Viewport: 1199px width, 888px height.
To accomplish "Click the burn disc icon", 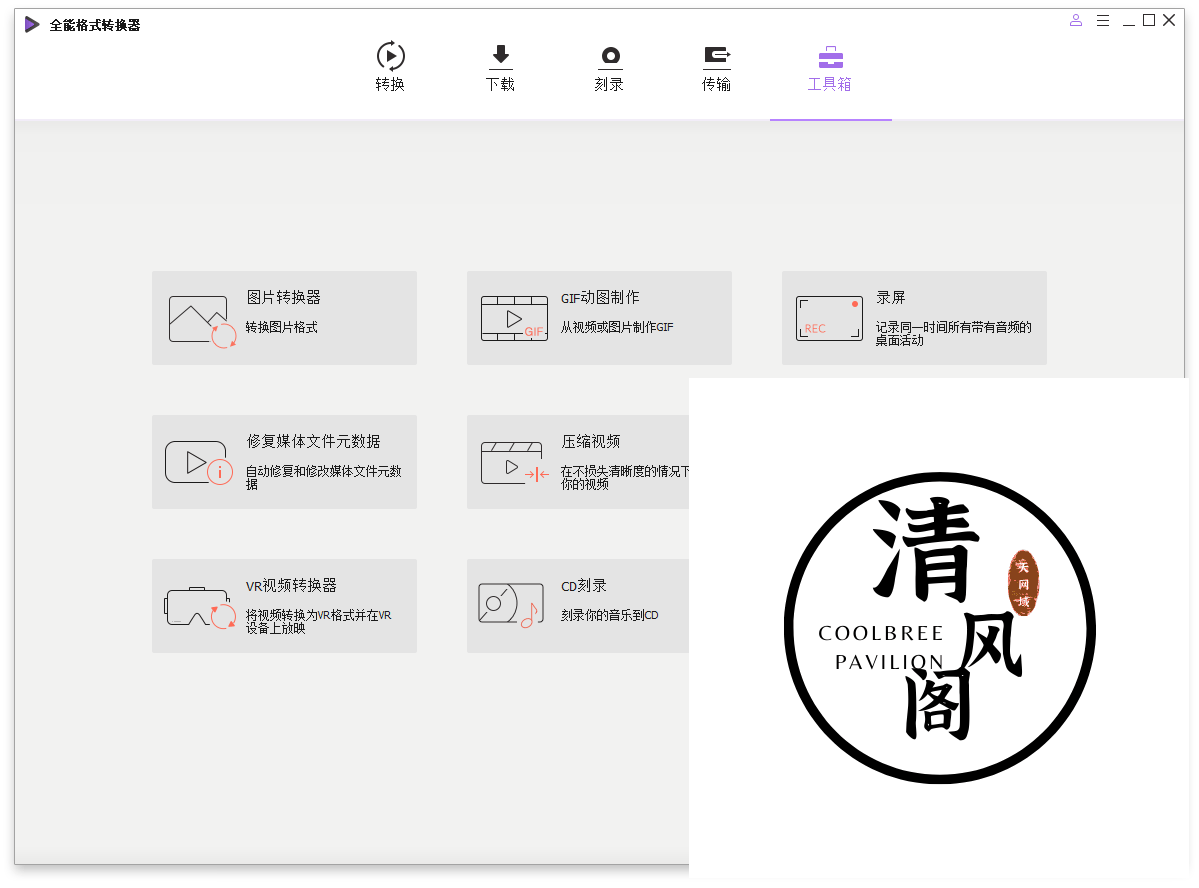I will tap(610, 57).
